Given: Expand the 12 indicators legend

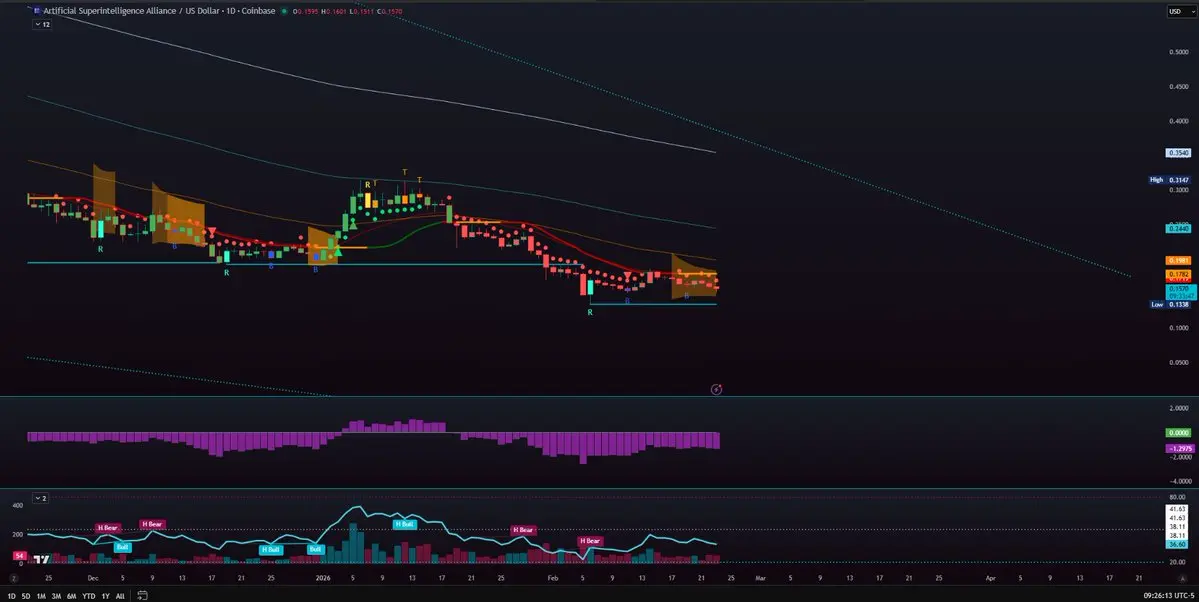Looking at the screenshot, I should click(42, 24).
